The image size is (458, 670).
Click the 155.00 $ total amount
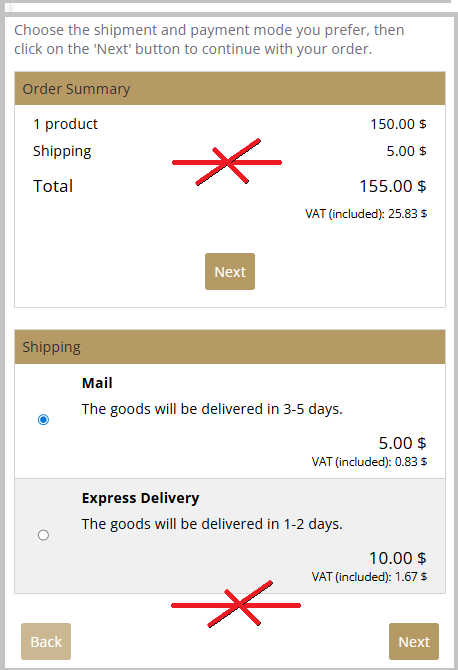click(x=393, y=186)
